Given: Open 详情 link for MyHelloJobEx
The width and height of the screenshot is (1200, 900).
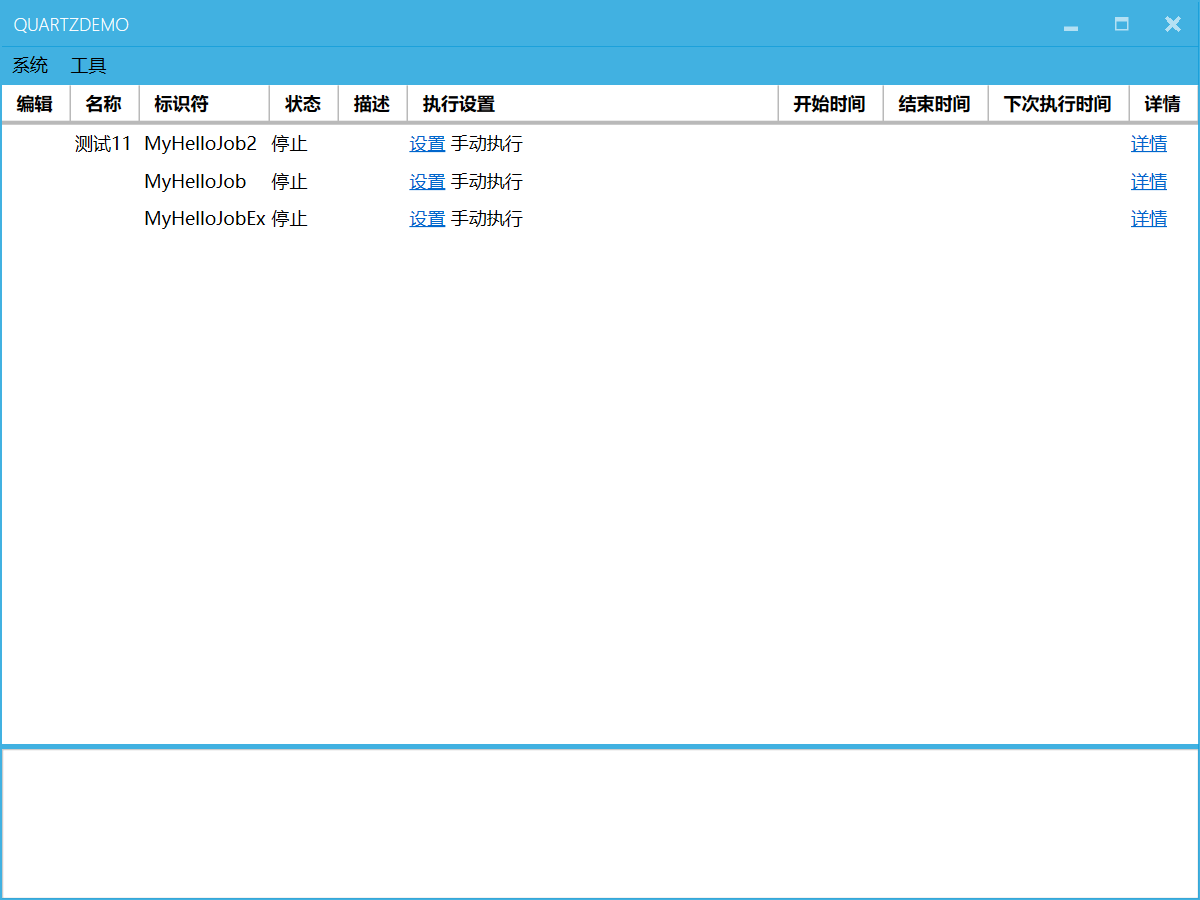Looking at the screenshot, I should [x=1149, y=219].
